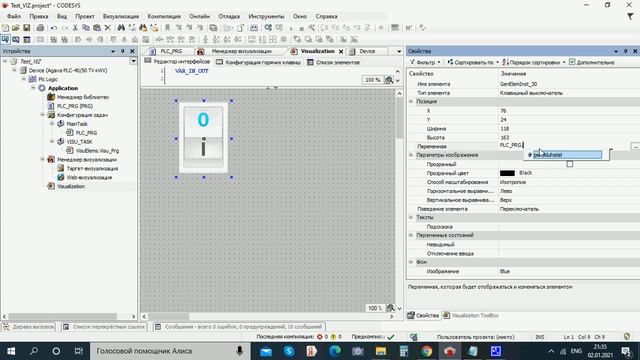Click the Delete X toolbar icon

pos(108,28)
